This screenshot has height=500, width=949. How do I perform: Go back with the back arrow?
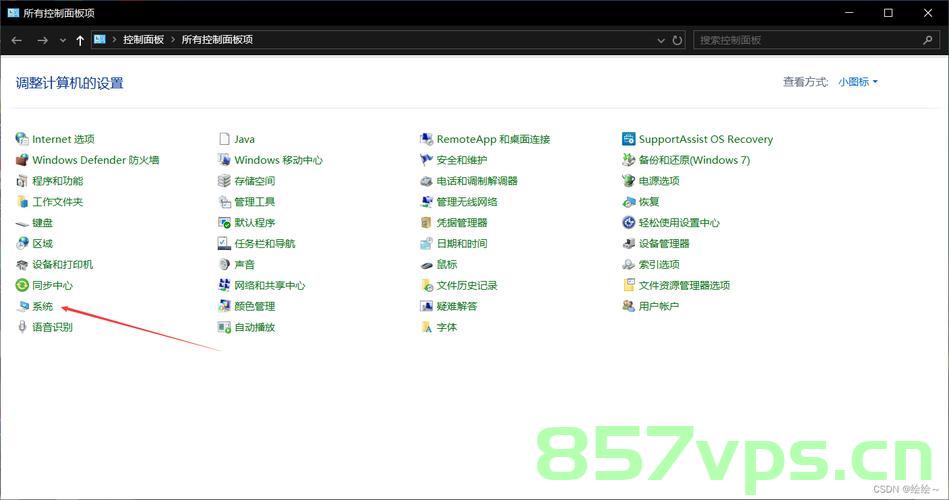tap(17, 40)
